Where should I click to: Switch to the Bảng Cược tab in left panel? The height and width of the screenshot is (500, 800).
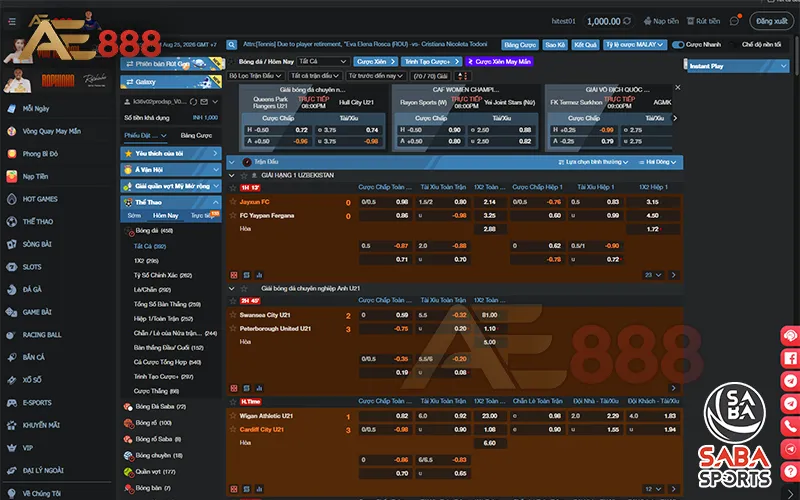(196, 135)
